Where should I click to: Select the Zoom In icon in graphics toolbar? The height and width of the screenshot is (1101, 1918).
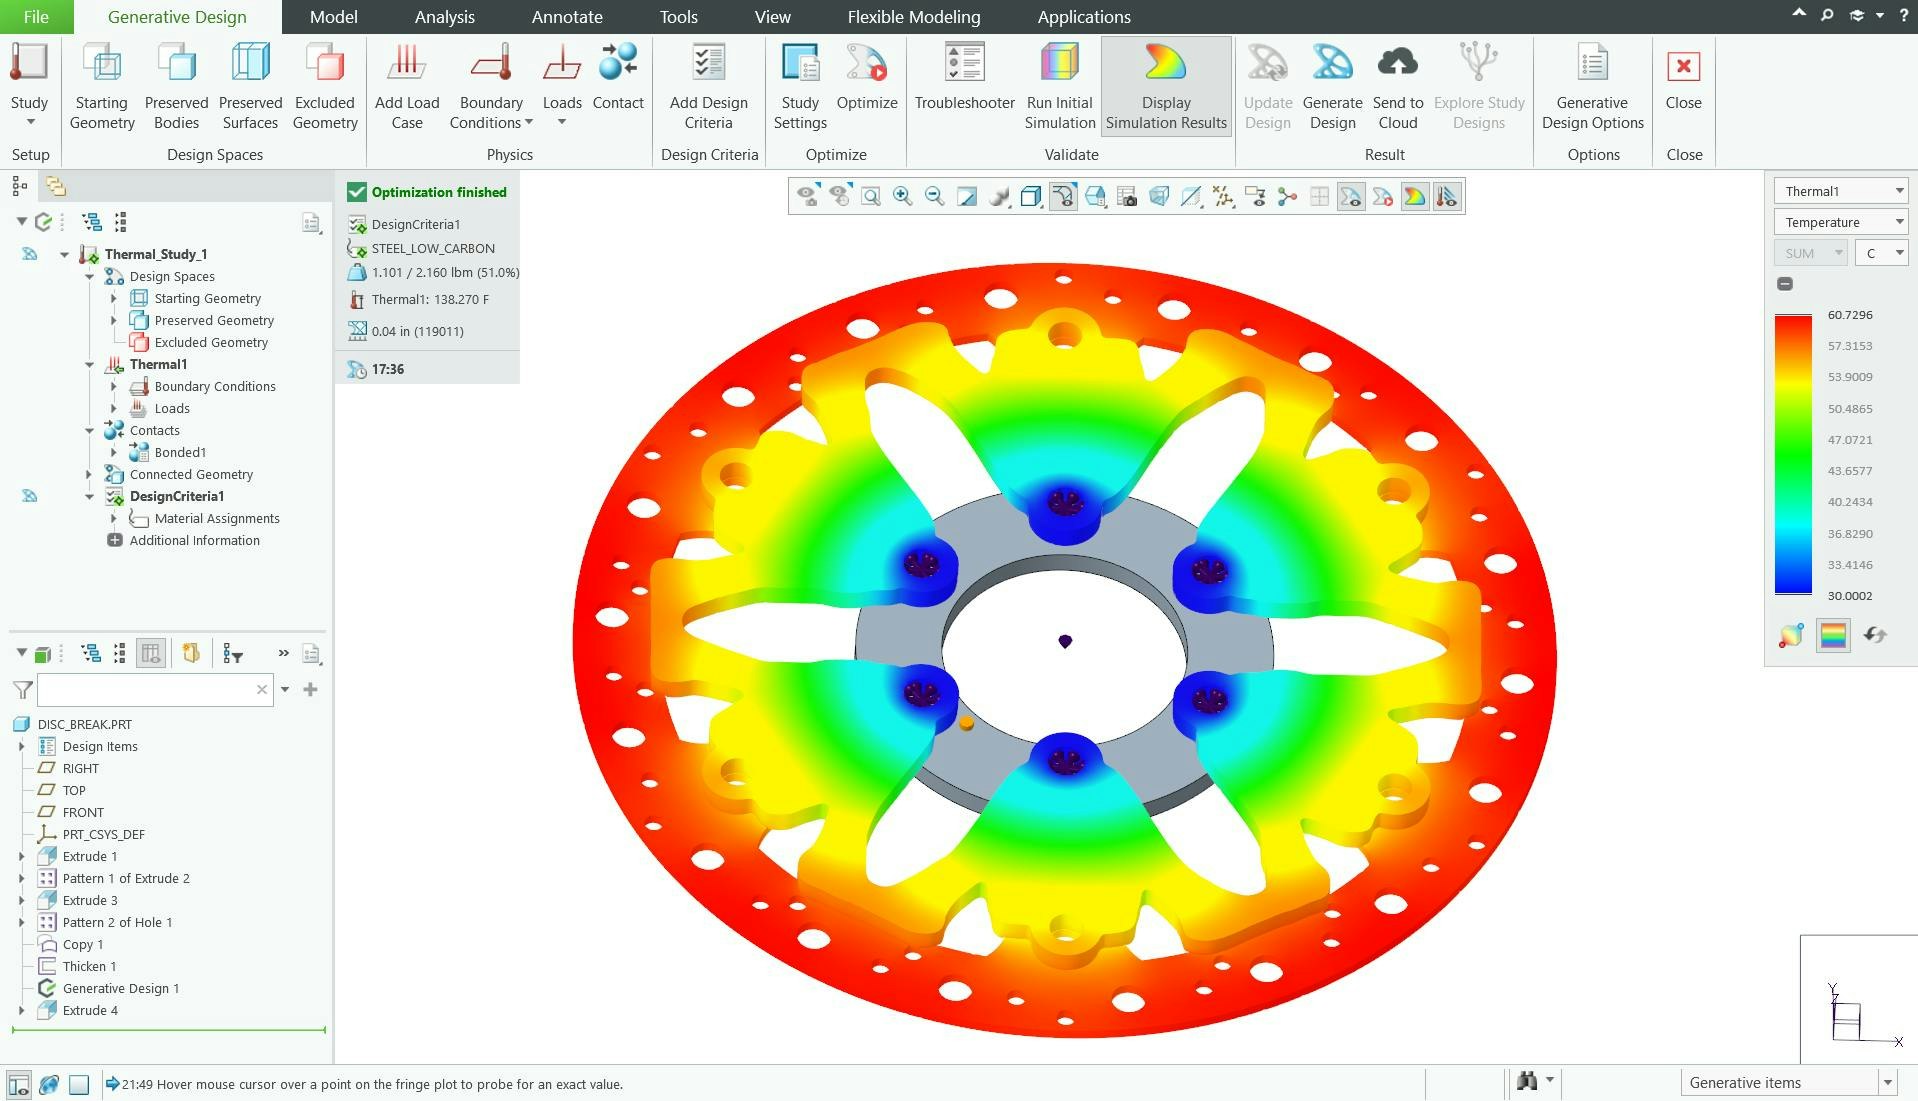902,196
